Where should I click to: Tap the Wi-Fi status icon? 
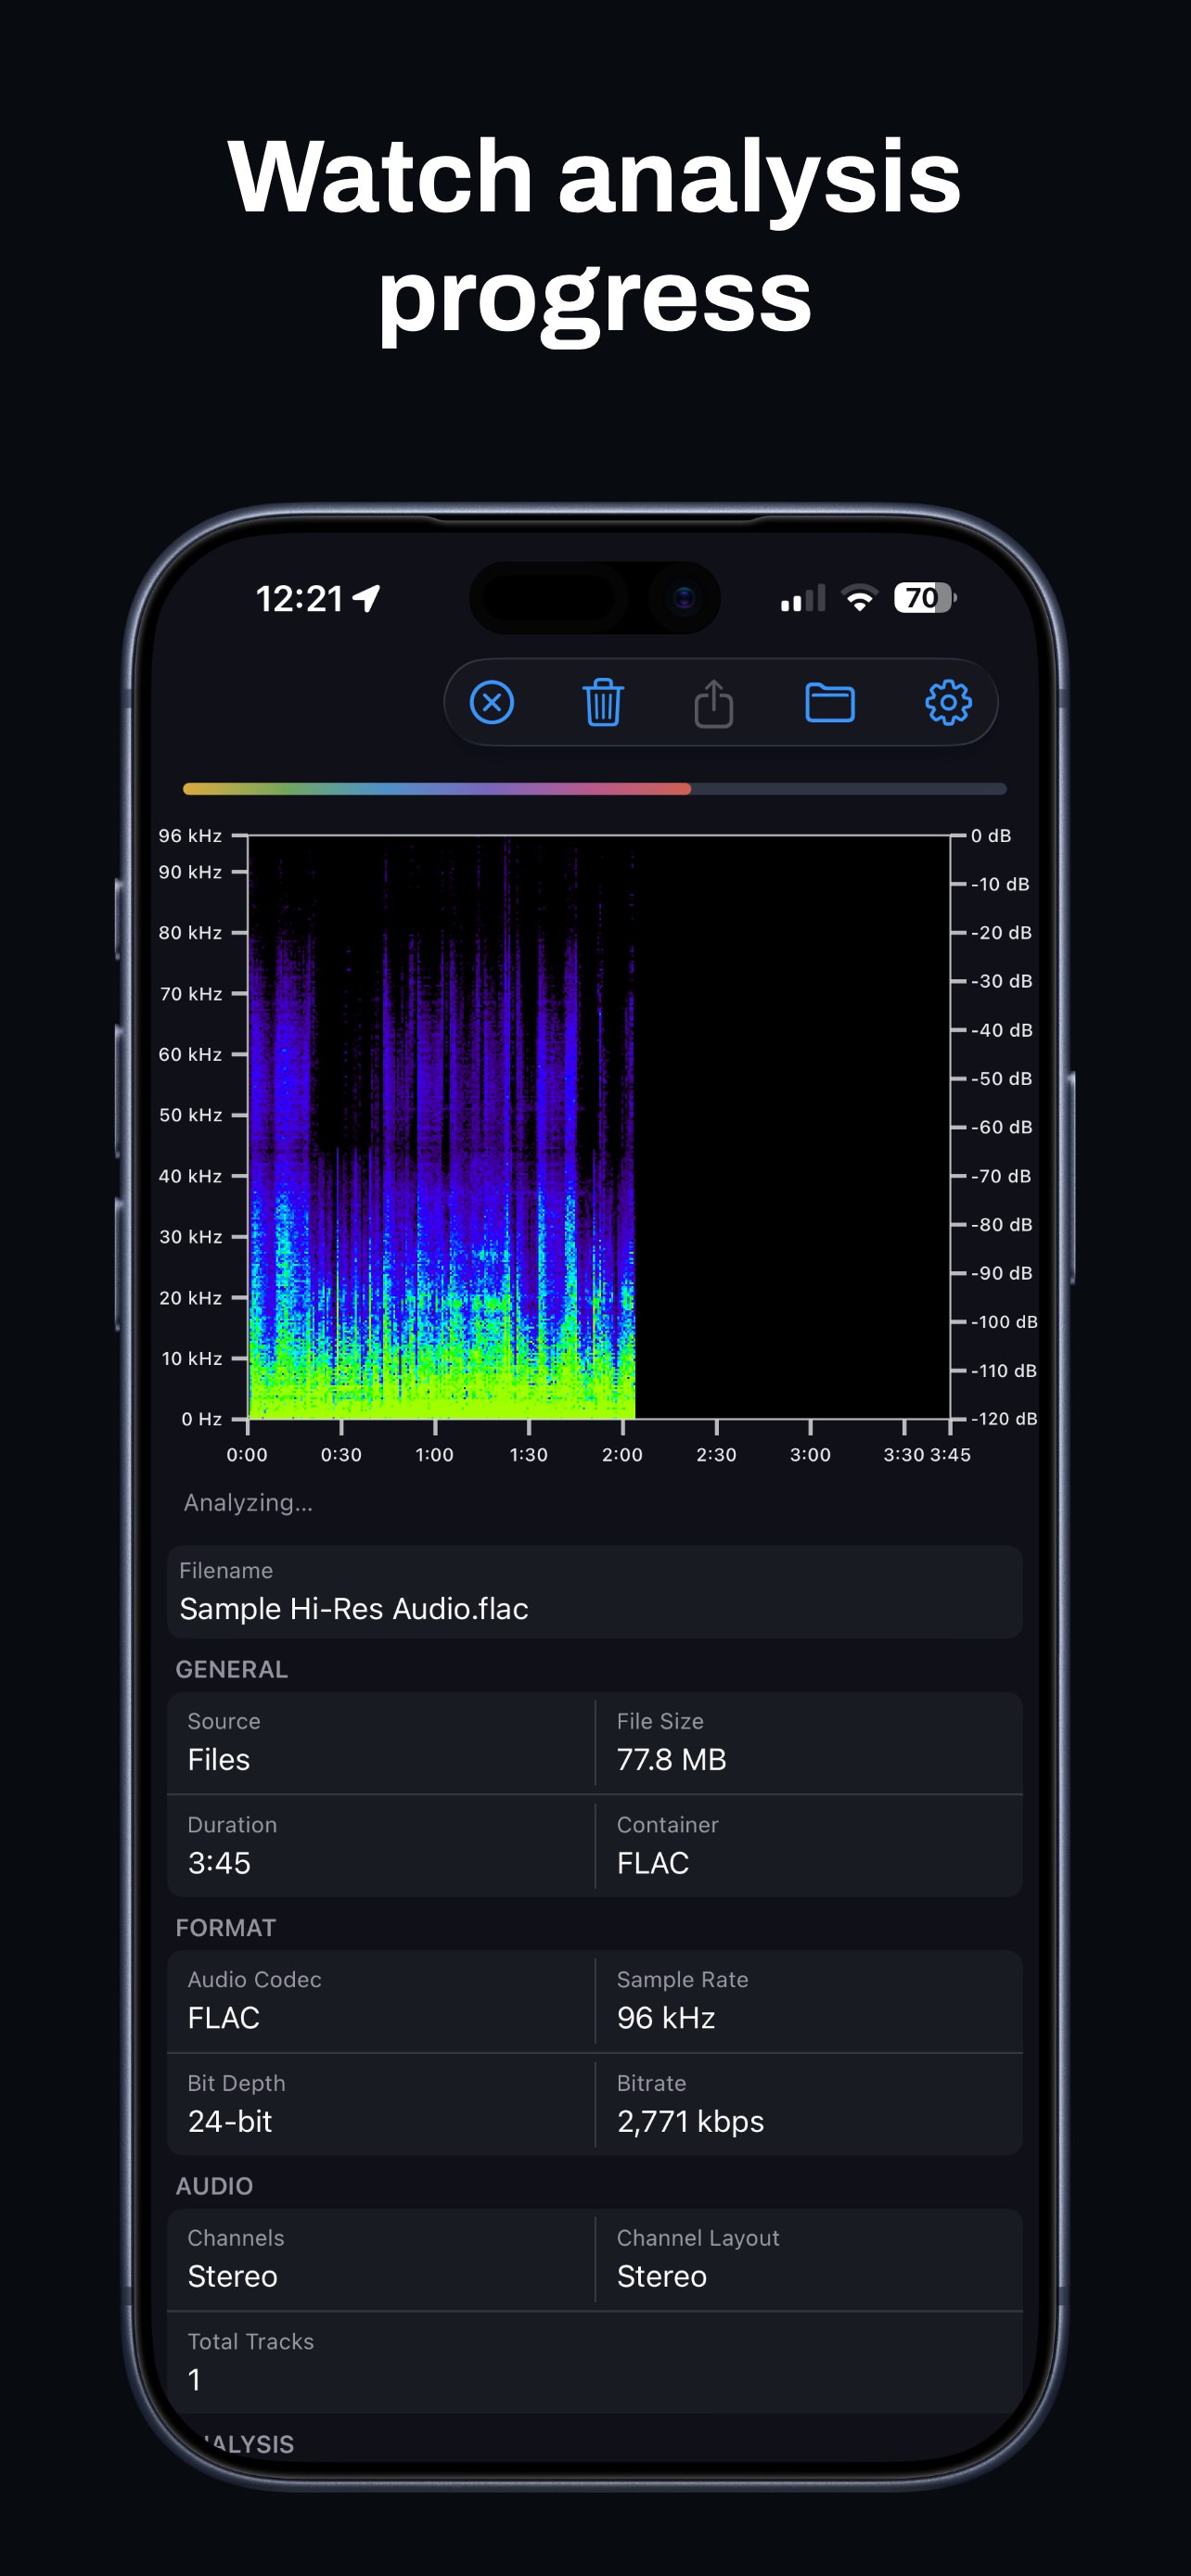click(860, 598)
